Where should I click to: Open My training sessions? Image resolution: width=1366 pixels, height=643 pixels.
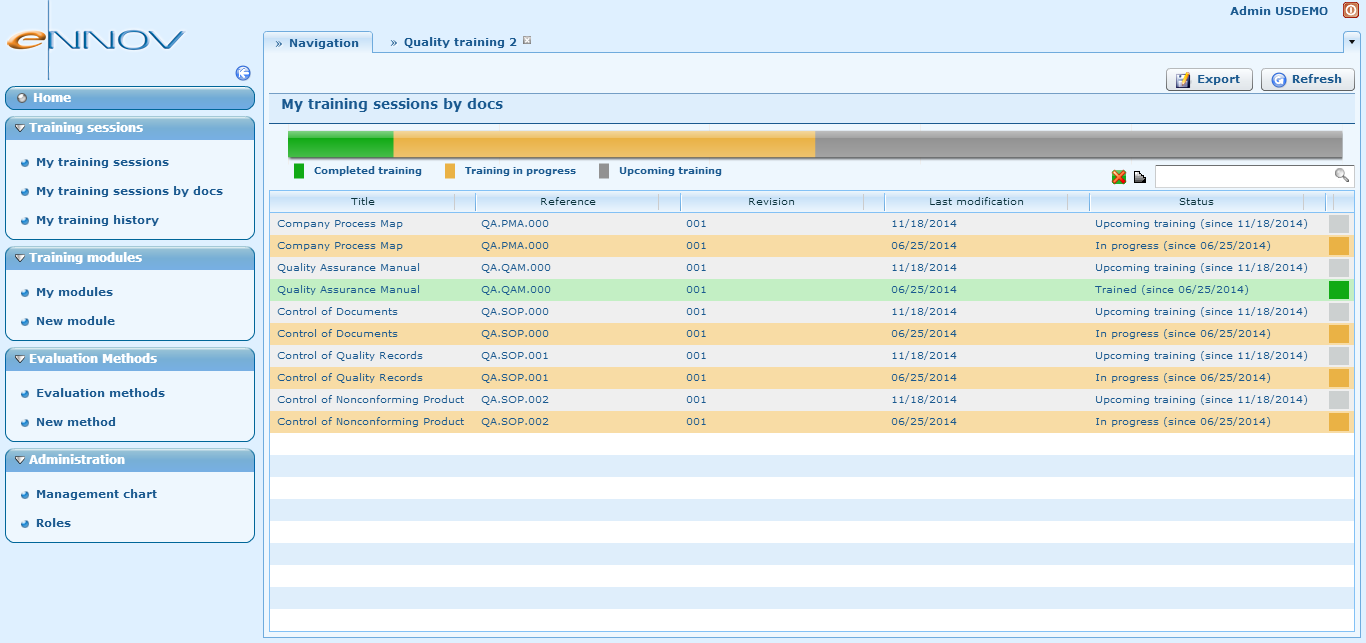tap(102, 162)
